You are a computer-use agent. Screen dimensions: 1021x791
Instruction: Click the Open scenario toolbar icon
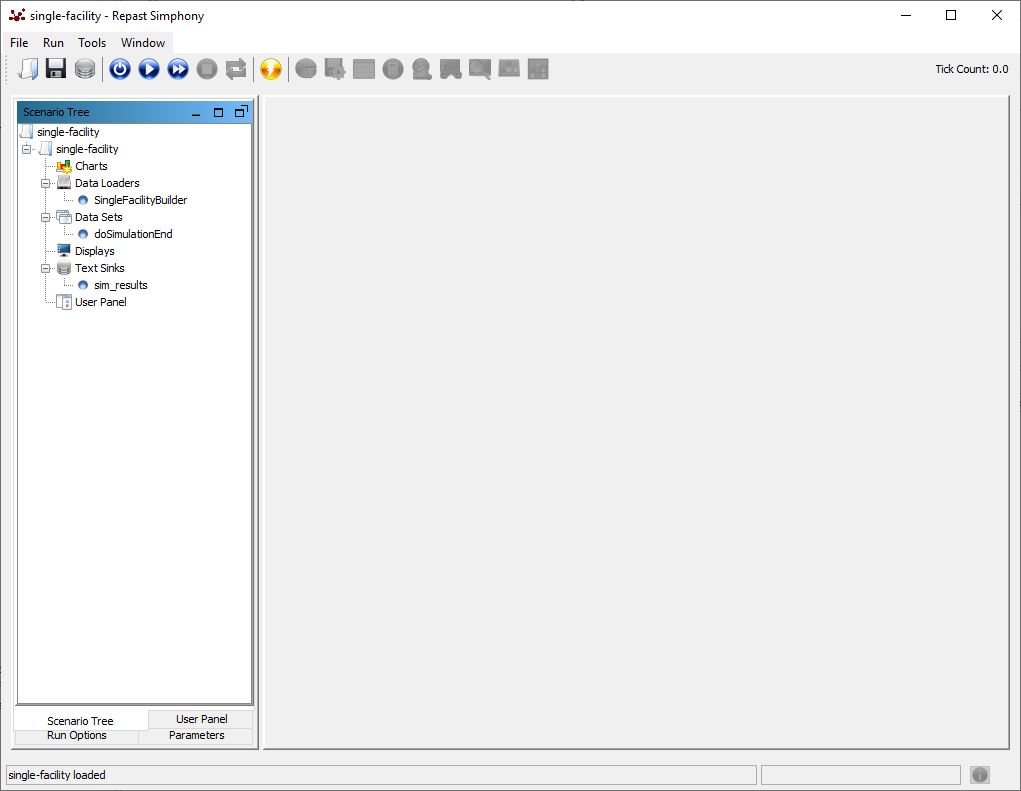[x=28, y=69]
